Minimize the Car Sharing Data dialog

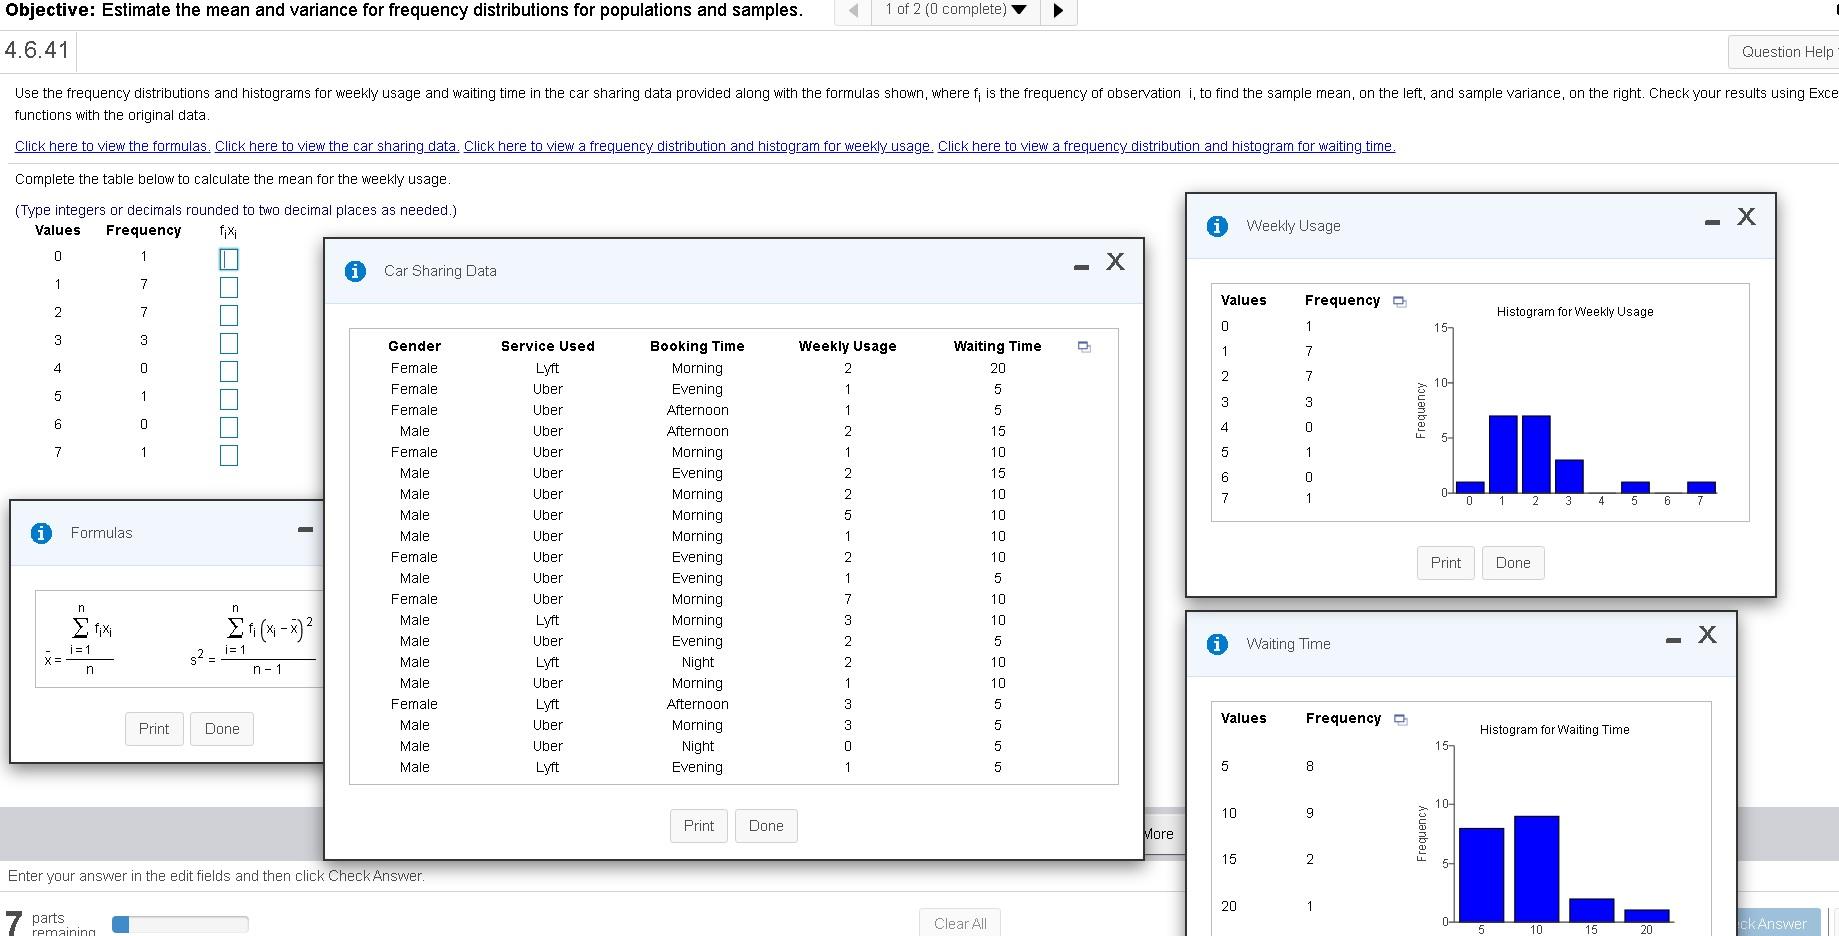click(x=1081, y=267)
